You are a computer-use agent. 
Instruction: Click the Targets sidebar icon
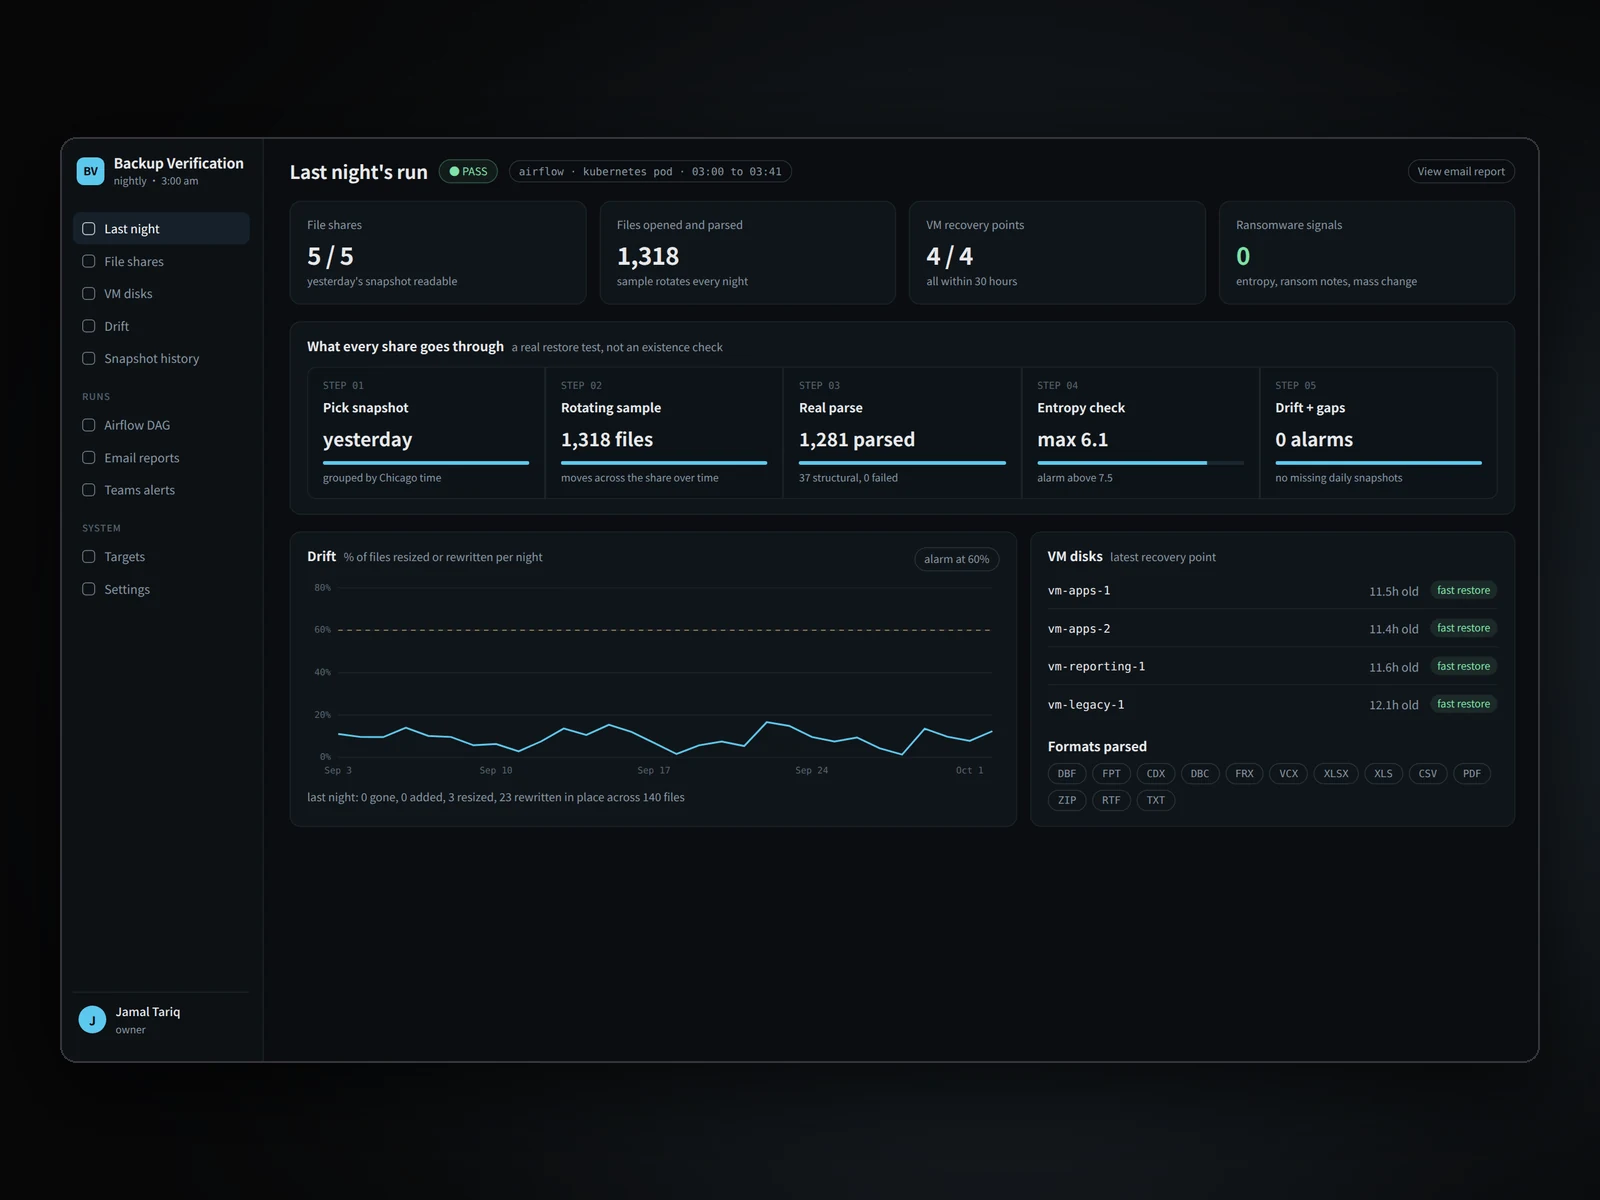[x=89, y=557]
